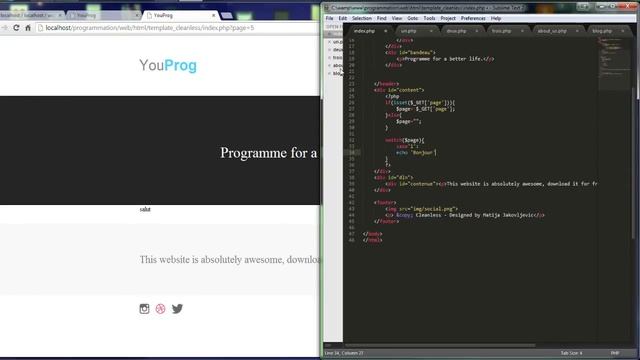Close the localhost browser tab
This screenshot has width=640, height=360.
point(60,16)
